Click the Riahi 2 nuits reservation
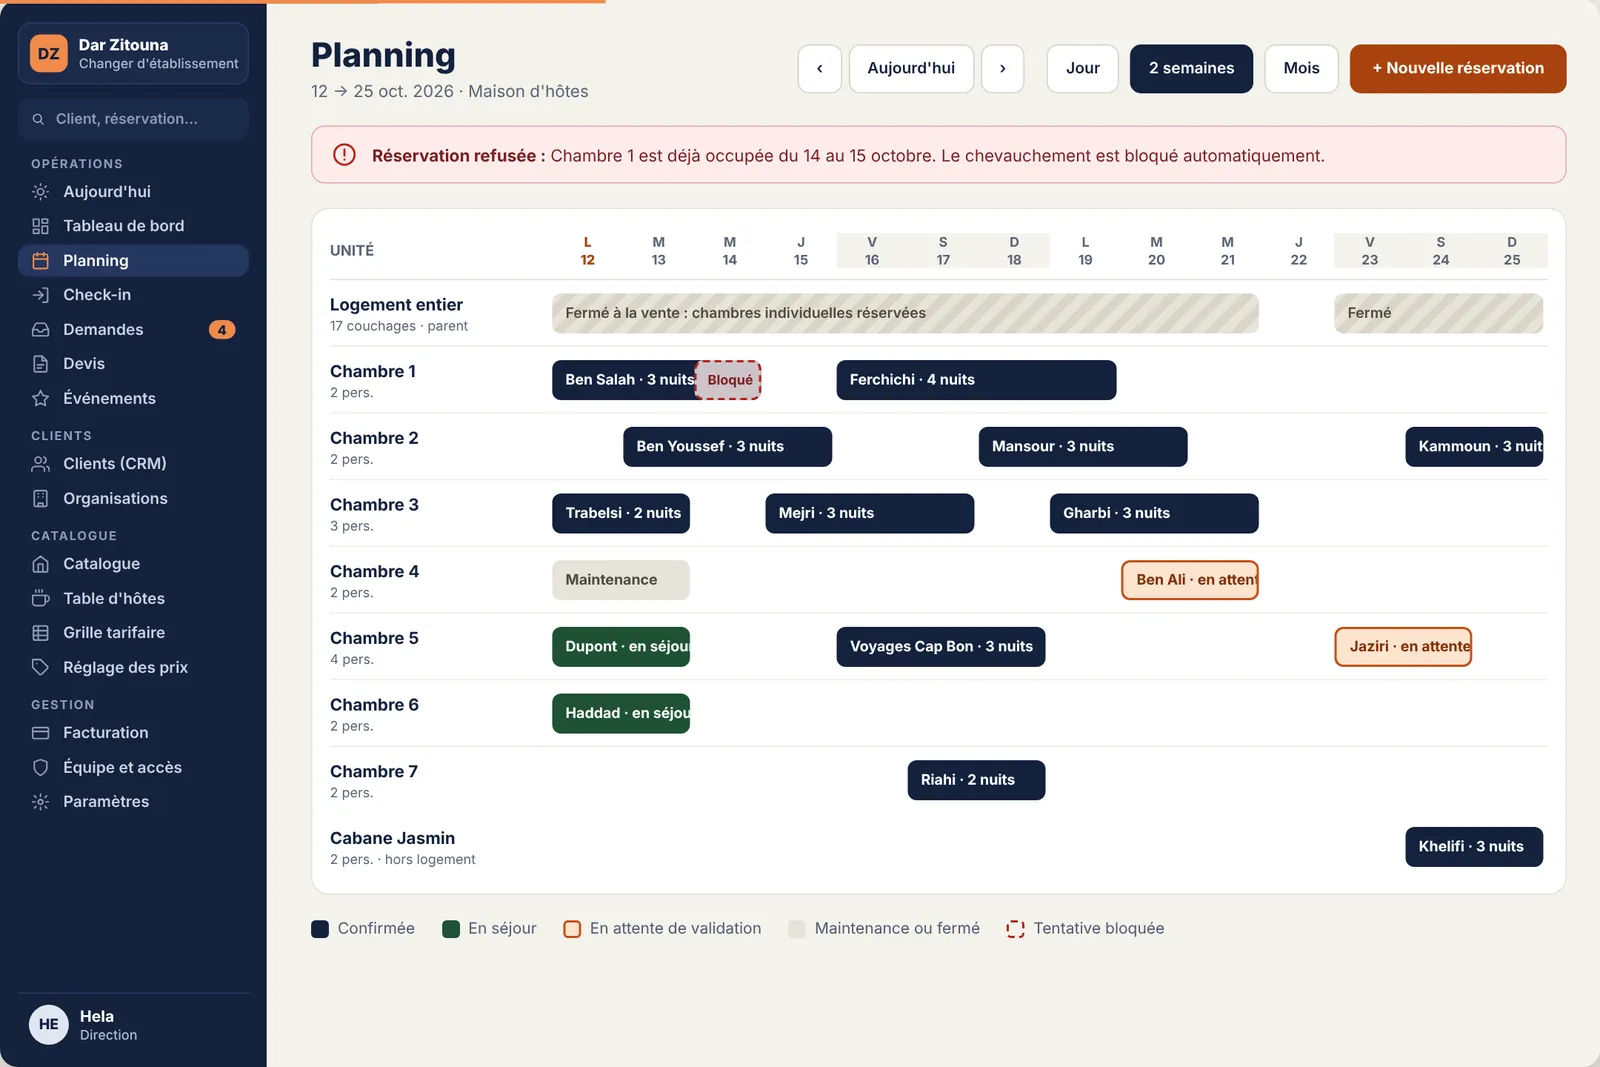The image size is (1600, 1067). coord(977,780)
